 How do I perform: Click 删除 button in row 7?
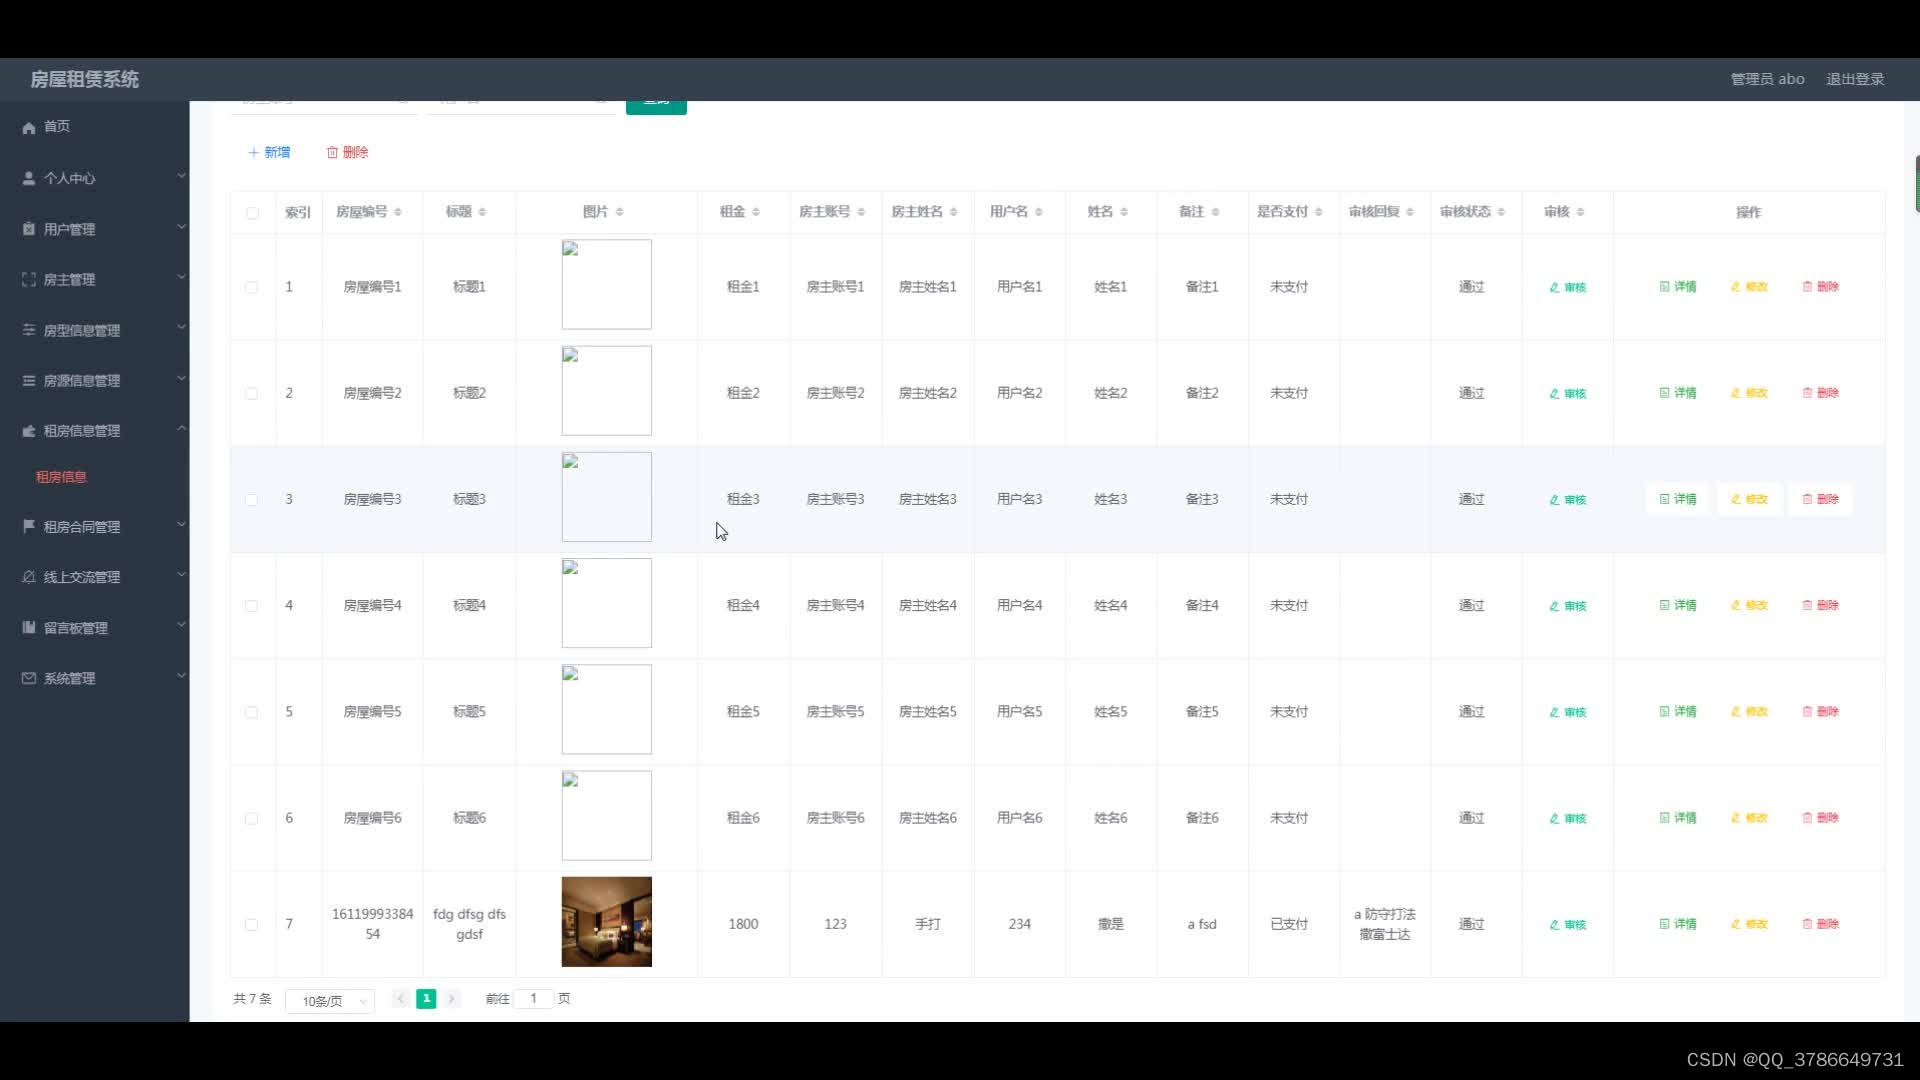pyautogui.click(x=1820, y=924)
